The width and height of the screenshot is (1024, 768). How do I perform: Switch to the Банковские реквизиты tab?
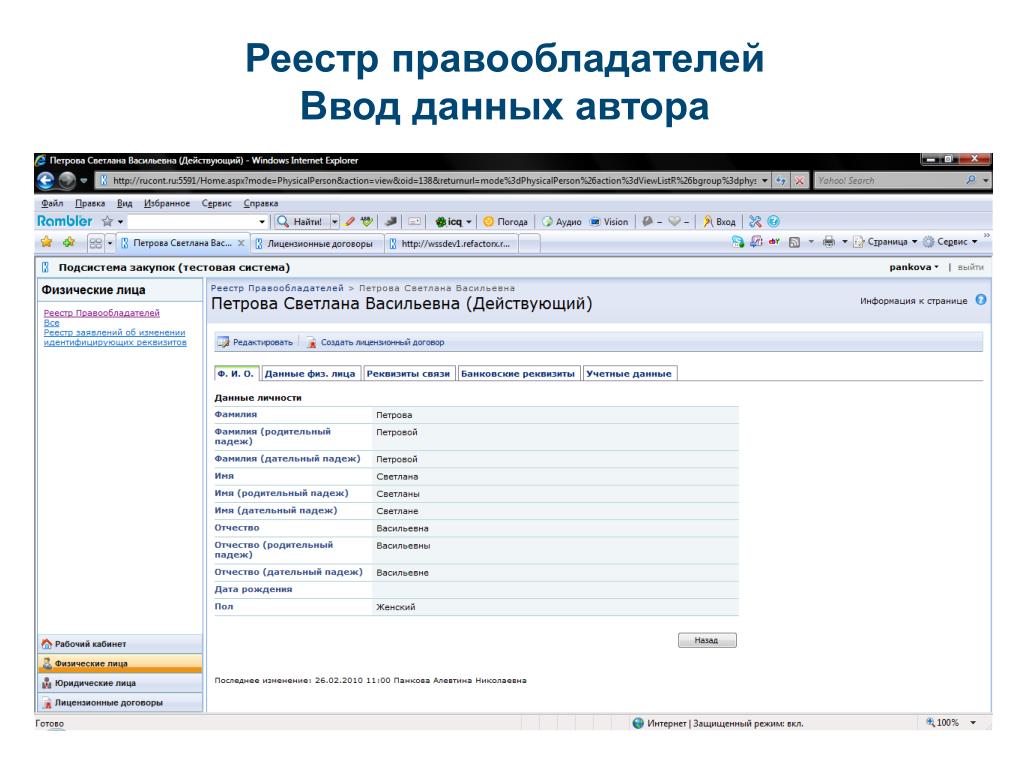click(x=518, y=373)
